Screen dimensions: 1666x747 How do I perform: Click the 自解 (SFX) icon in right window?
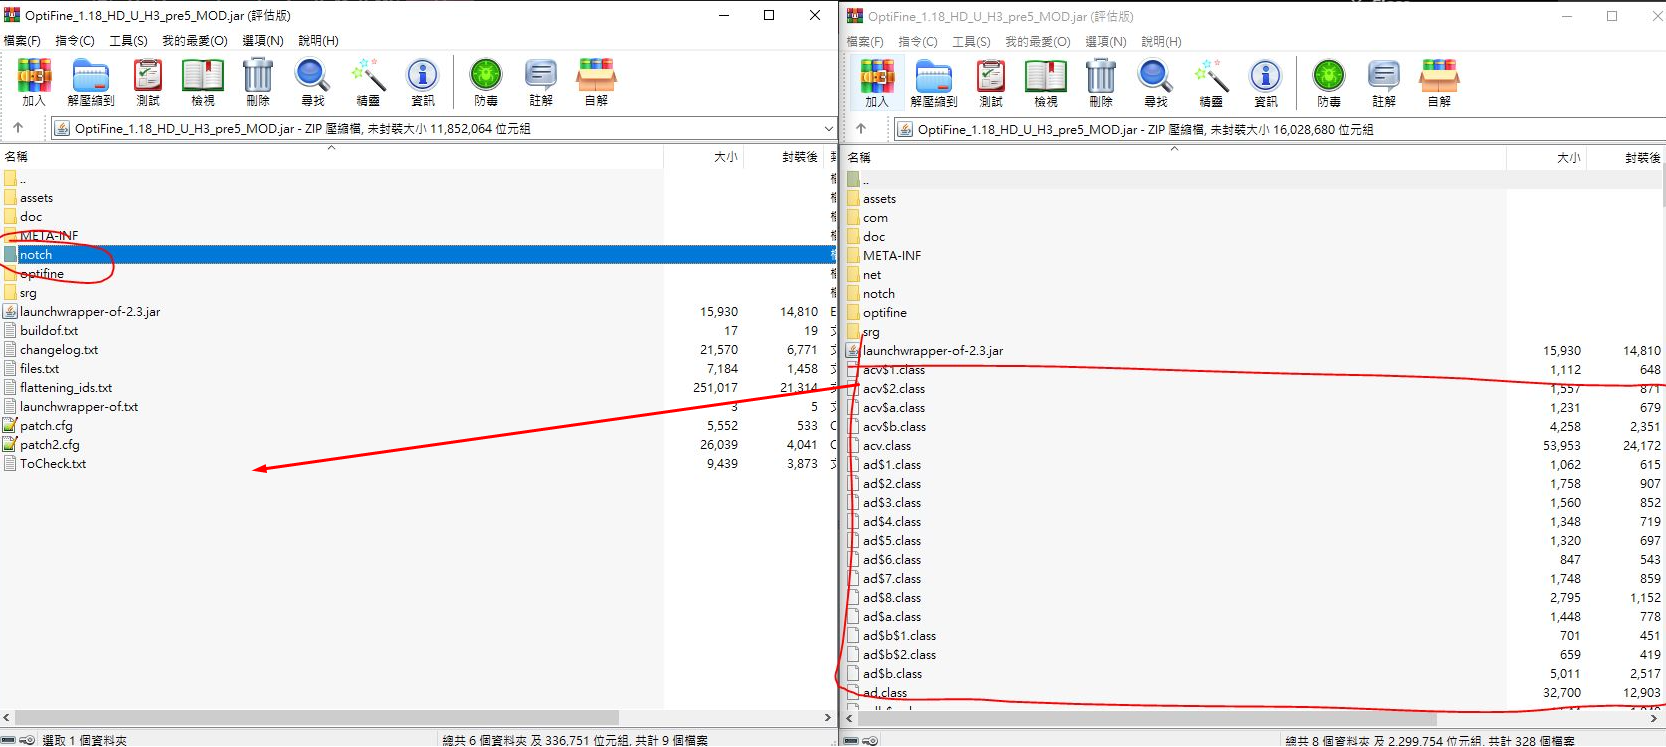point(1439,83)
